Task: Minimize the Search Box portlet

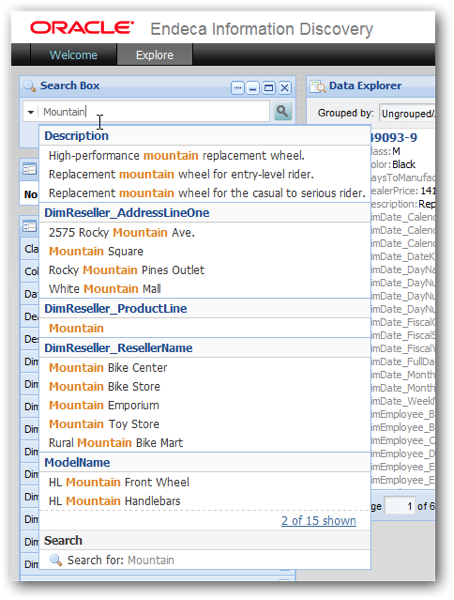Action: [x=253, y=88]
